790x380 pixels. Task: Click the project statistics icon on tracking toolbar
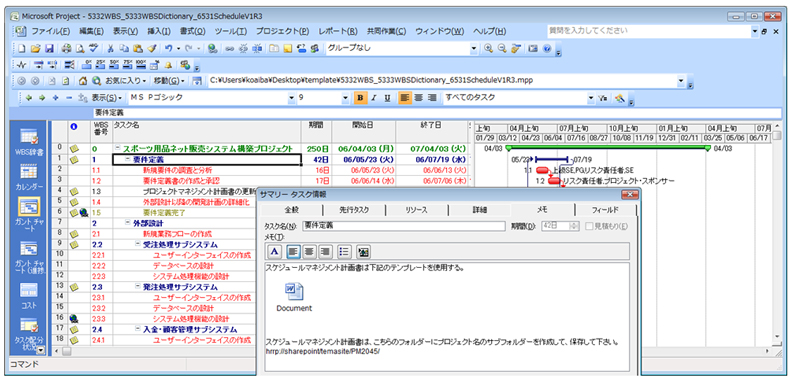tap(22, 65)
